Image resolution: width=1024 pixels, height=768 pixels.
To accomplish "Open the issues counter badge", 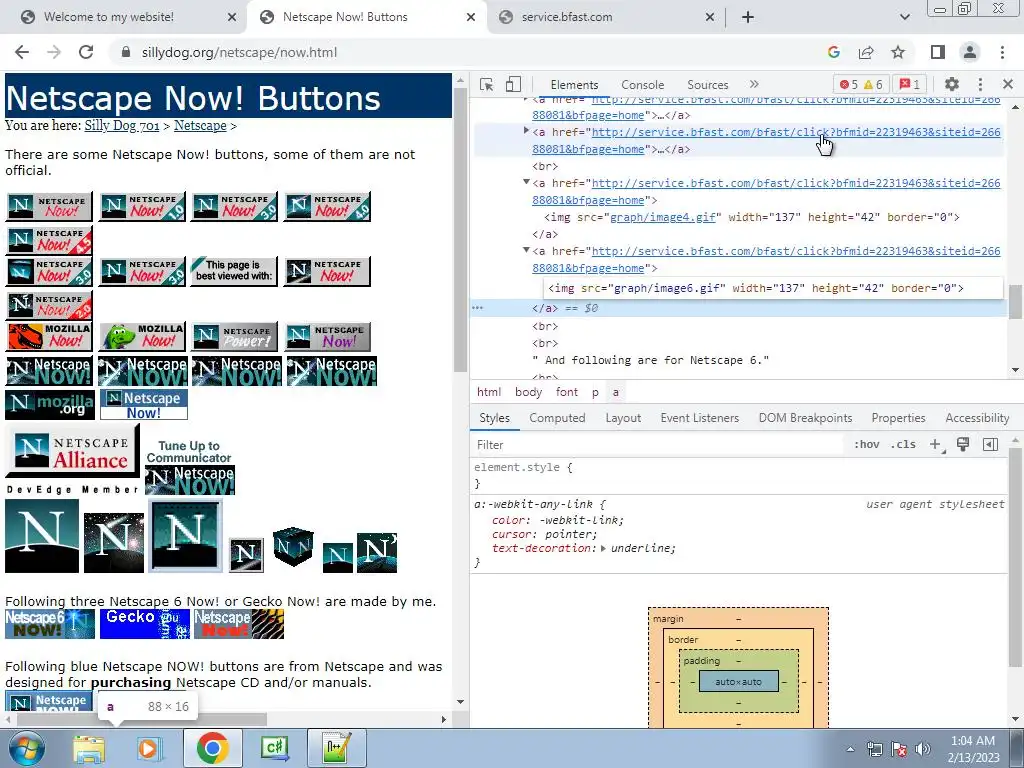I will click(910, 84).
